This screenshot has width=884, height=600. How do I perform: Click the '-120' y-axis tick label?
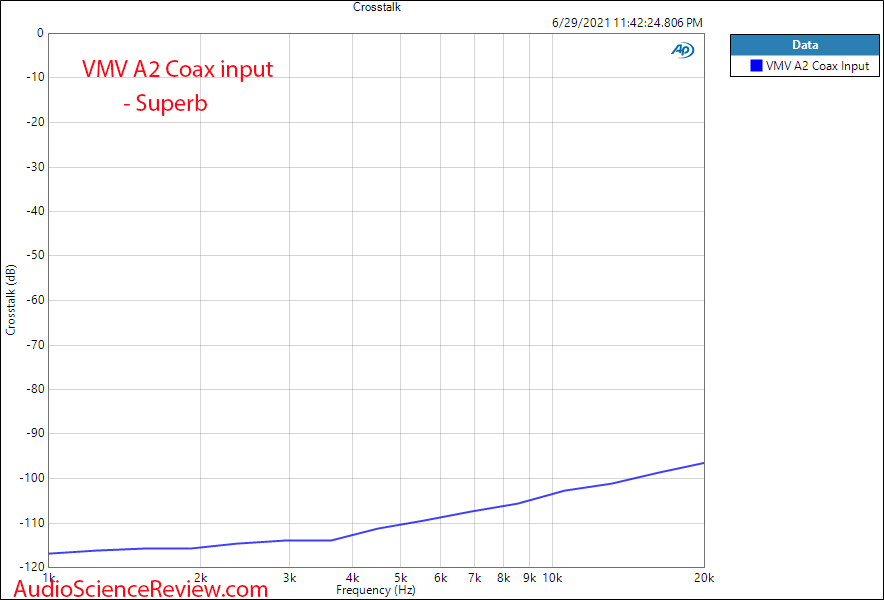point(32,567)
